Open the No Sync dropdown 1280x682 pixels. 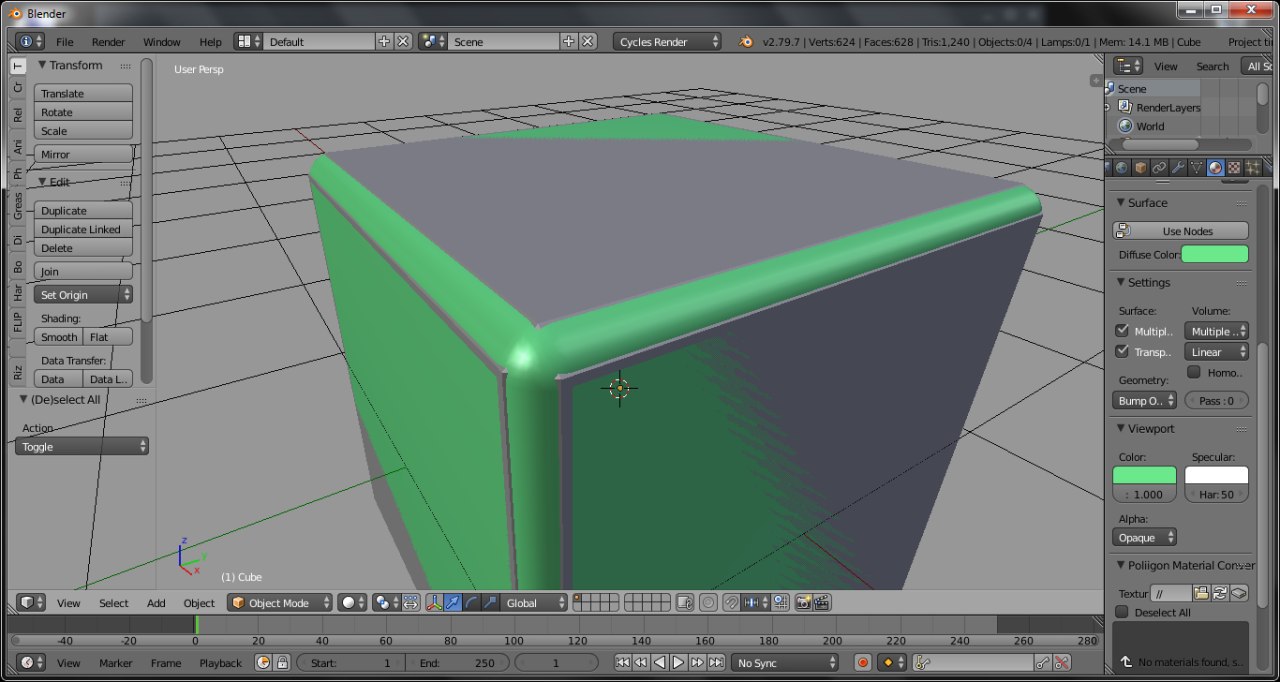point(785,662)
